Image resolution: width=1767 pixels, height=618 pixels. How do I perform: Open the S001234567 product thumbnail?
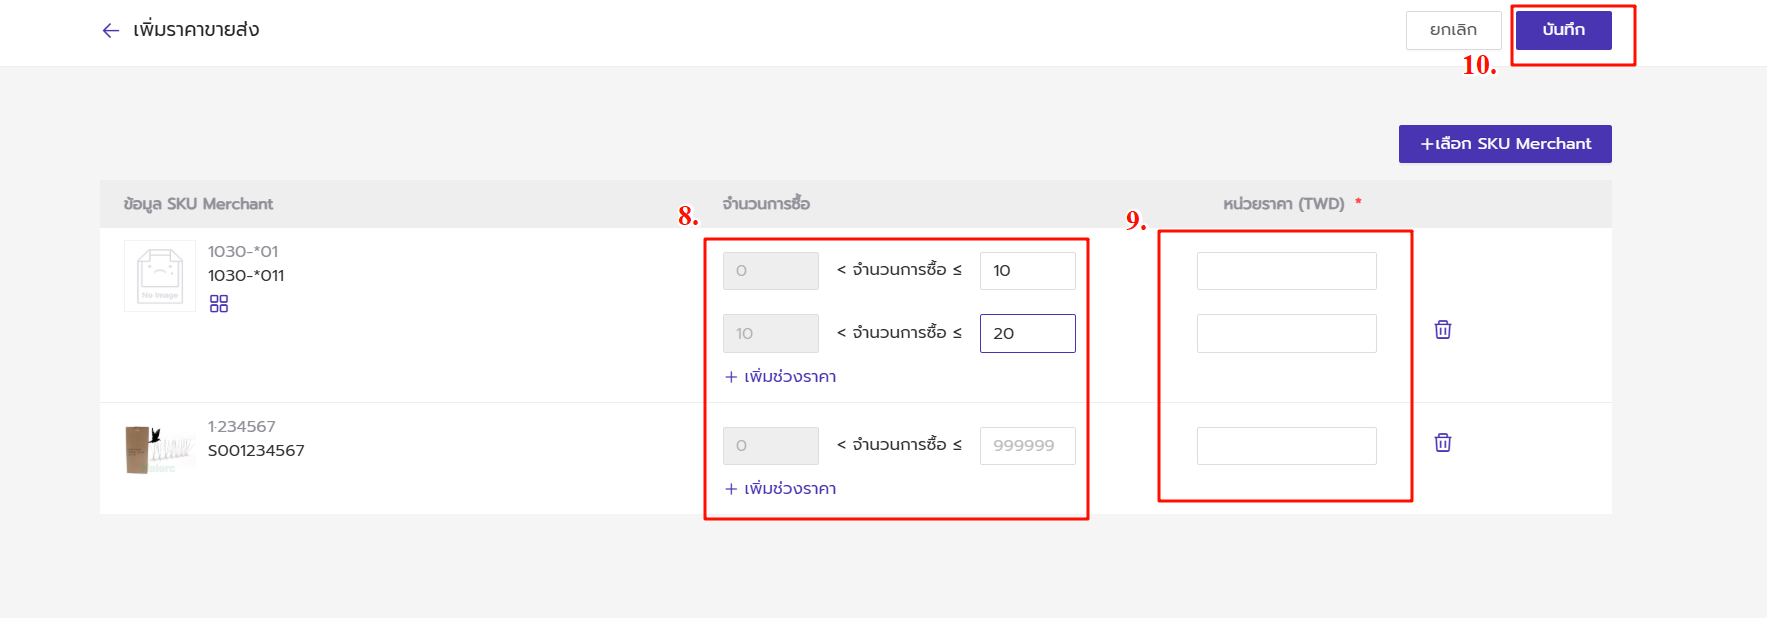pos(158,449)
